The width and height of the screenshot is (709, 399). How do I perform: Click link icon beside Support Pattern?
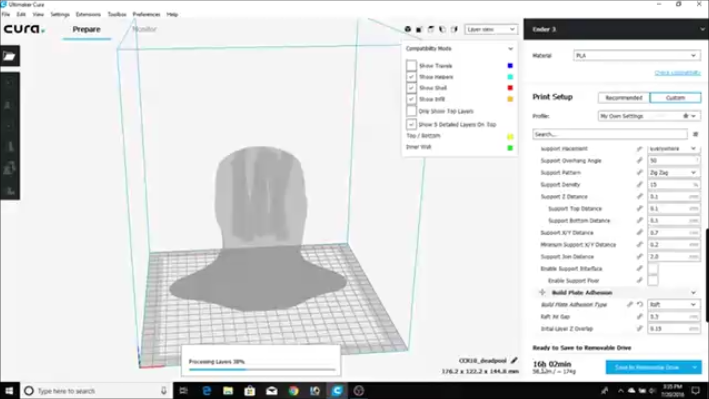639,172
